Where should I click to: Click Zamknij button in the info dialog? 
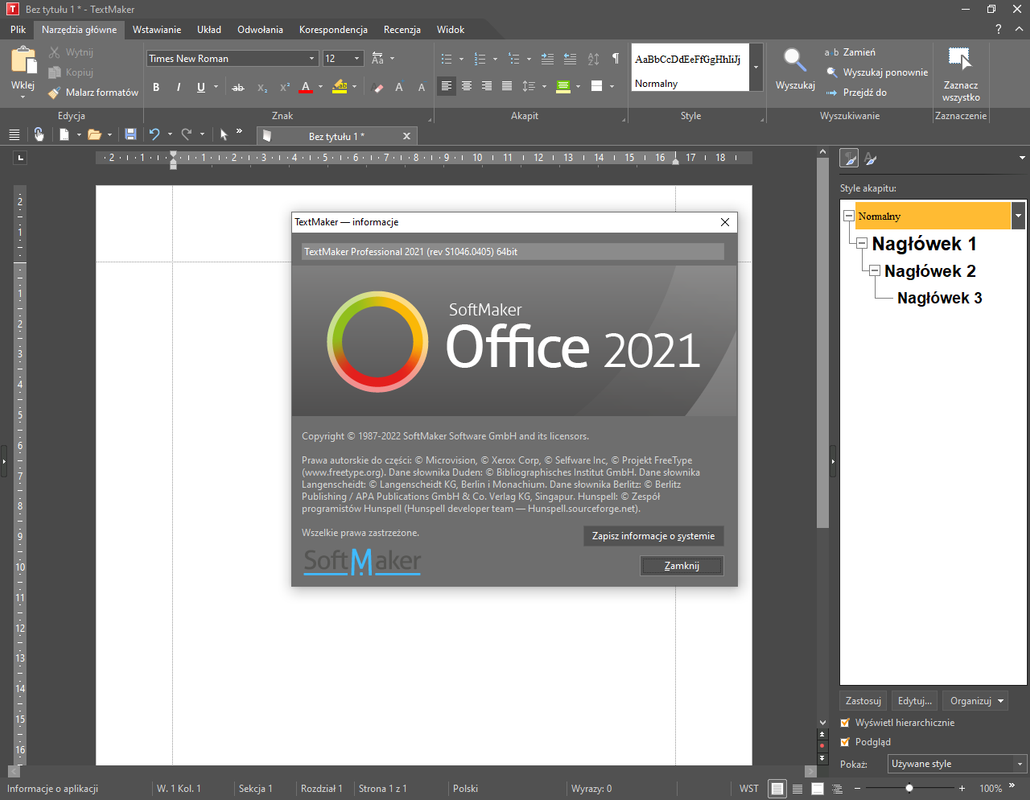tap(681, 566)
